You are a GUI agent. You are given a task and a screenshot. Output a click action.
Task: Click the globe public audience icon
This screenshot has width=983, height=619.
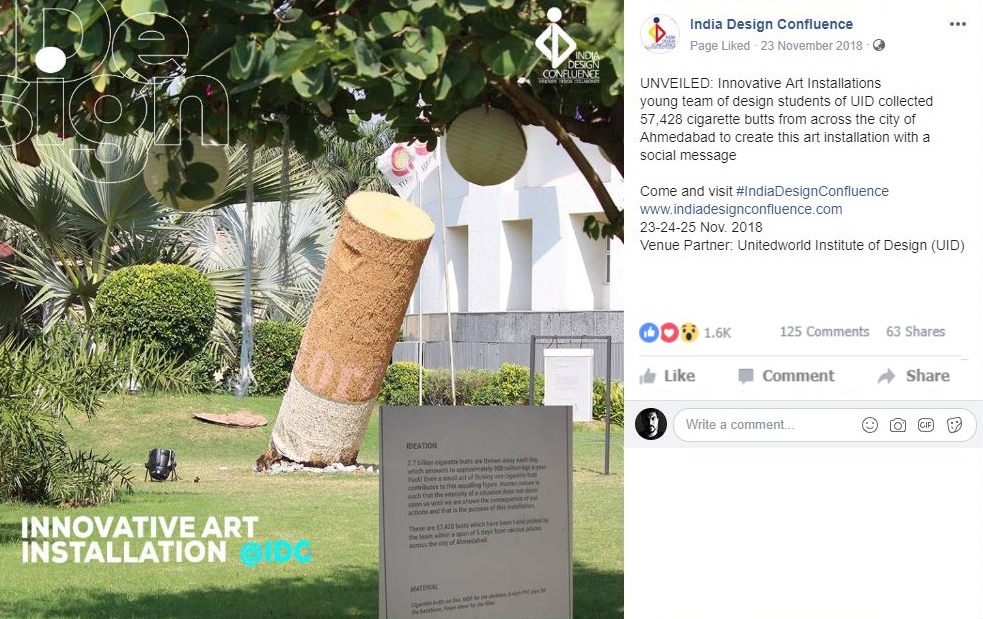coord(879,45)
